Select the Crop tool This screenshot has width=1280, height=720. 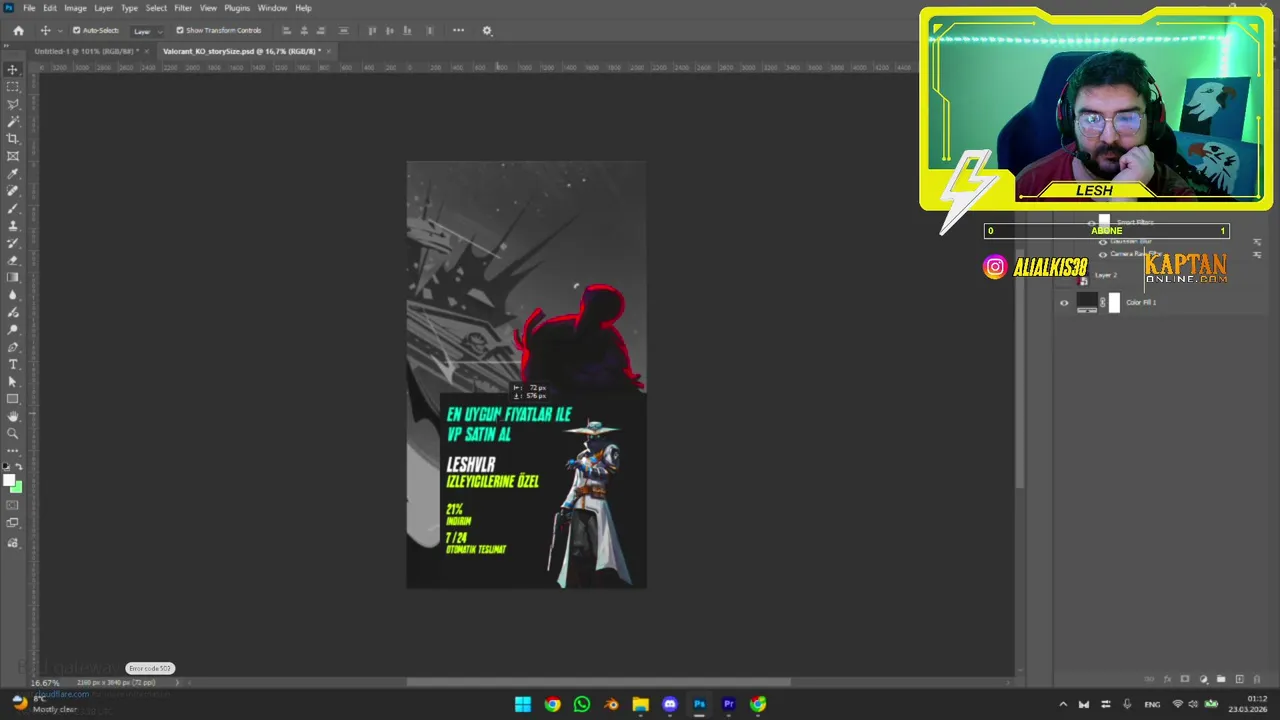[x=13, y=139]
